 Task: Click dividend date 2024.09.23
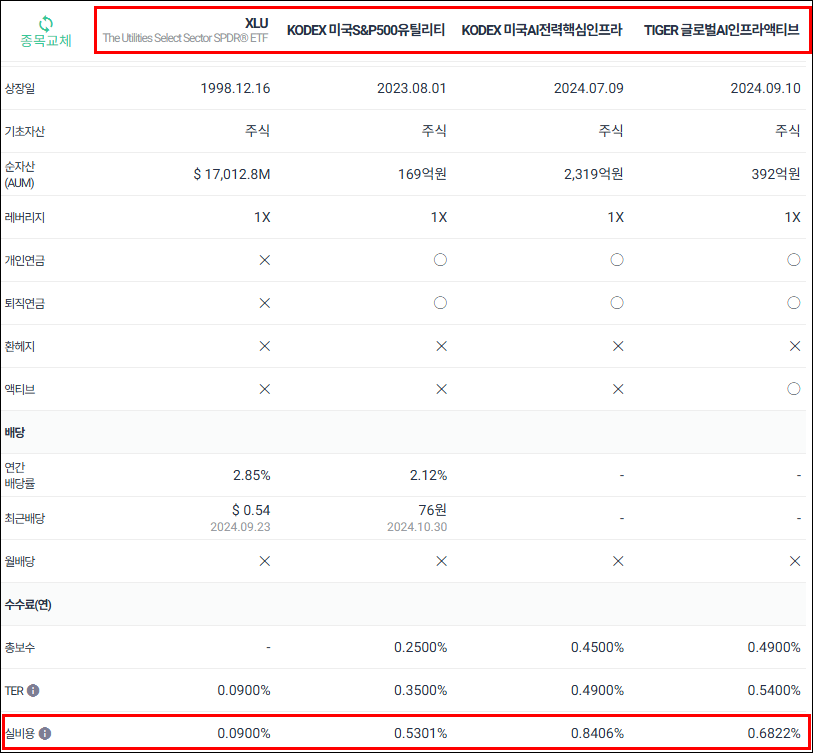coord(240,527)
